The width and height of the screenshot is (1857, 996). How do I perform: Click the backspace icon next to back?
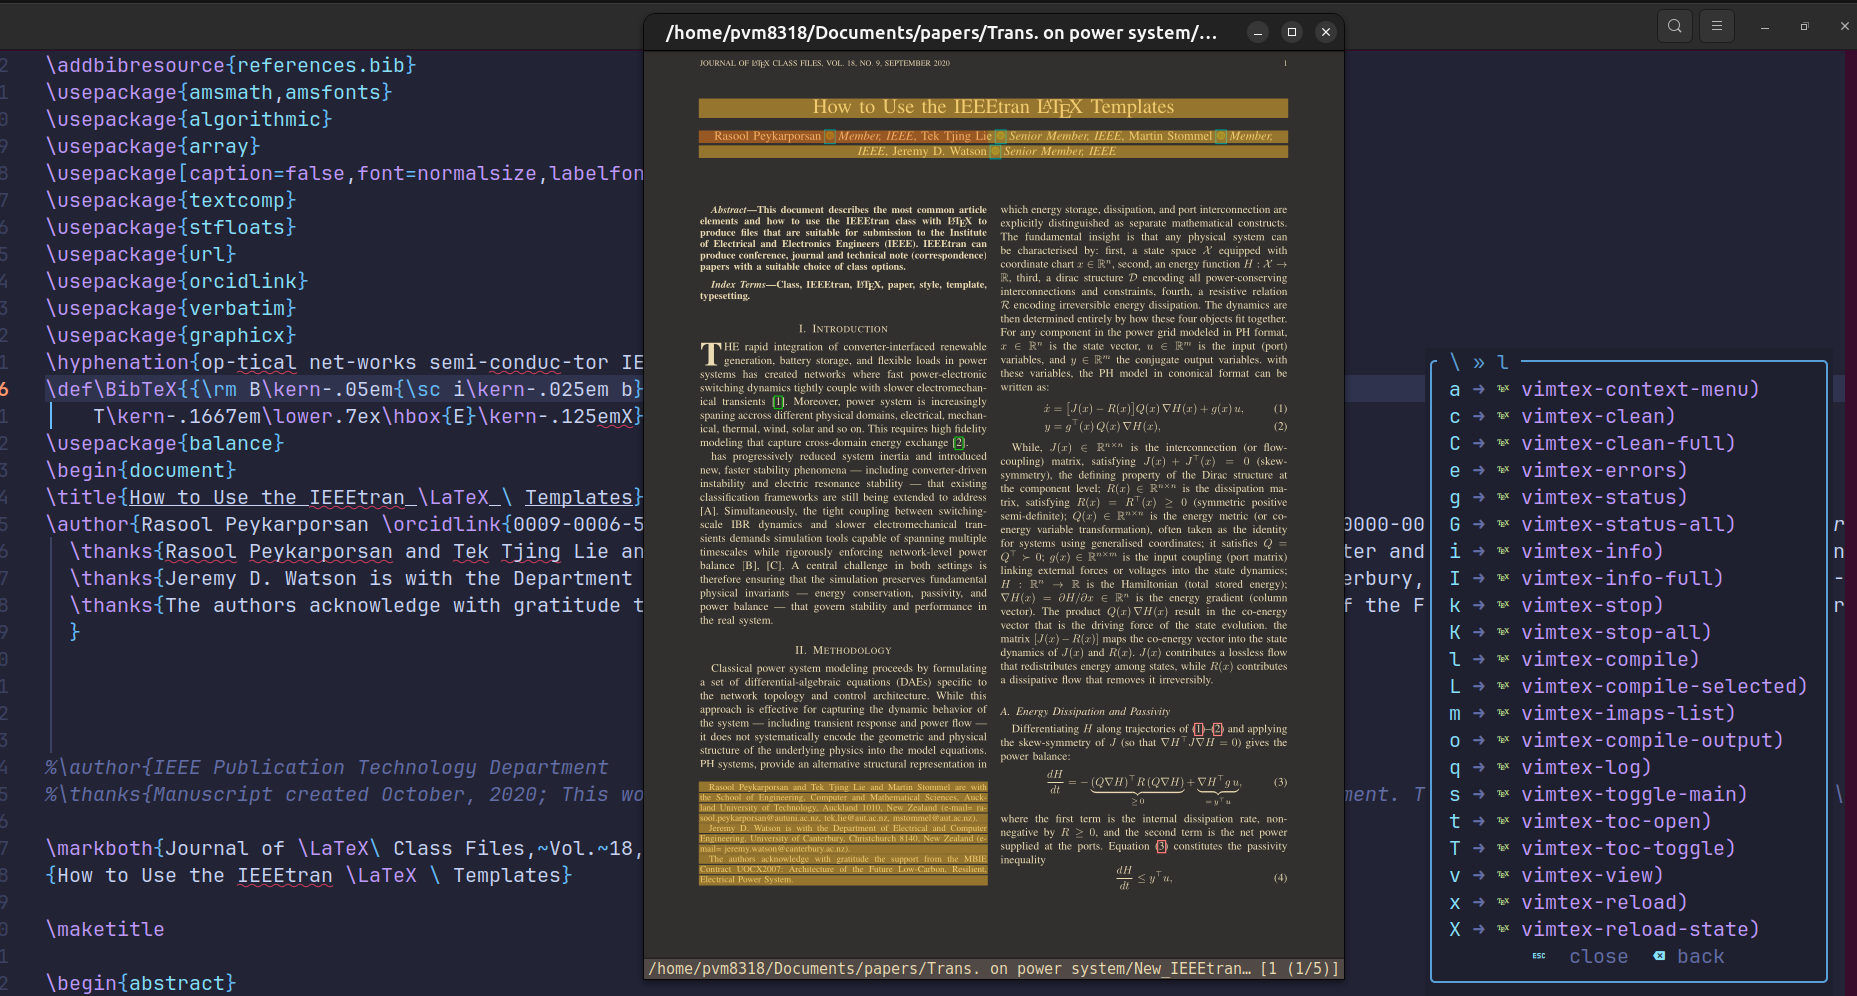[1659, 956]
